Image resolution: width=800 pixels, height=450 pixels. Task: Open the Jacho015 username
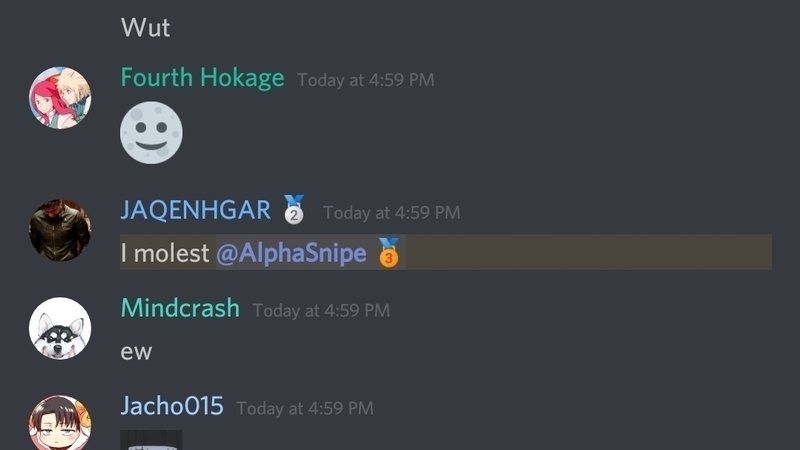[172, 406]
